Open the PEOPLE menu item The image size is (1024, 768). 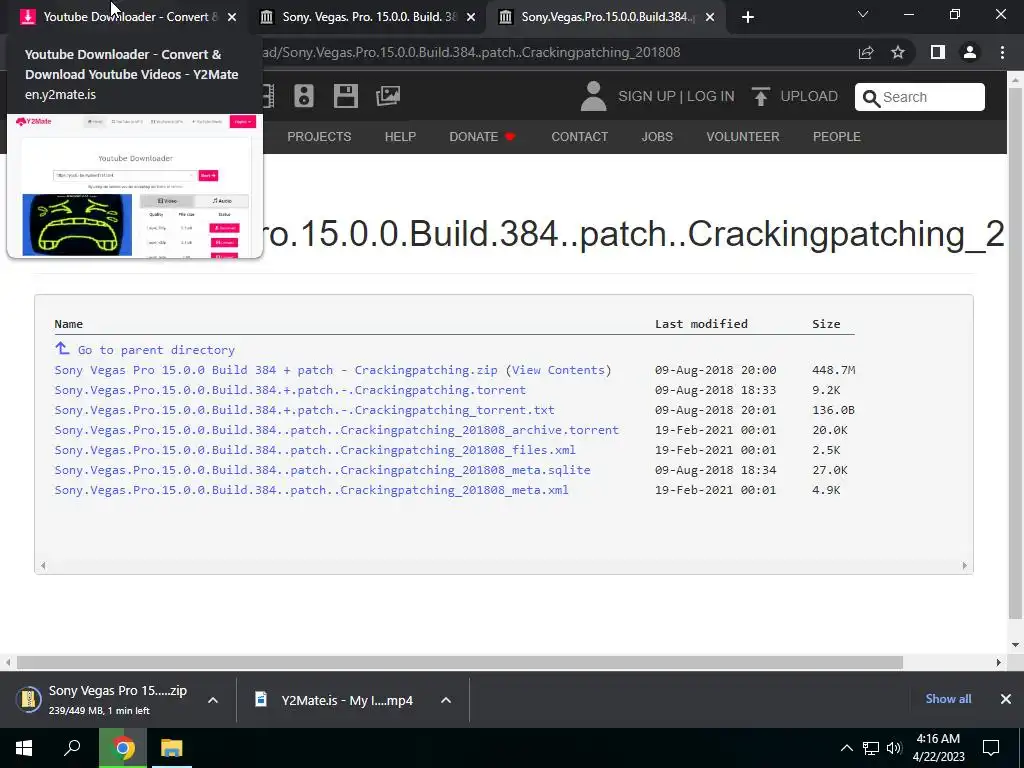pos(837,136)
